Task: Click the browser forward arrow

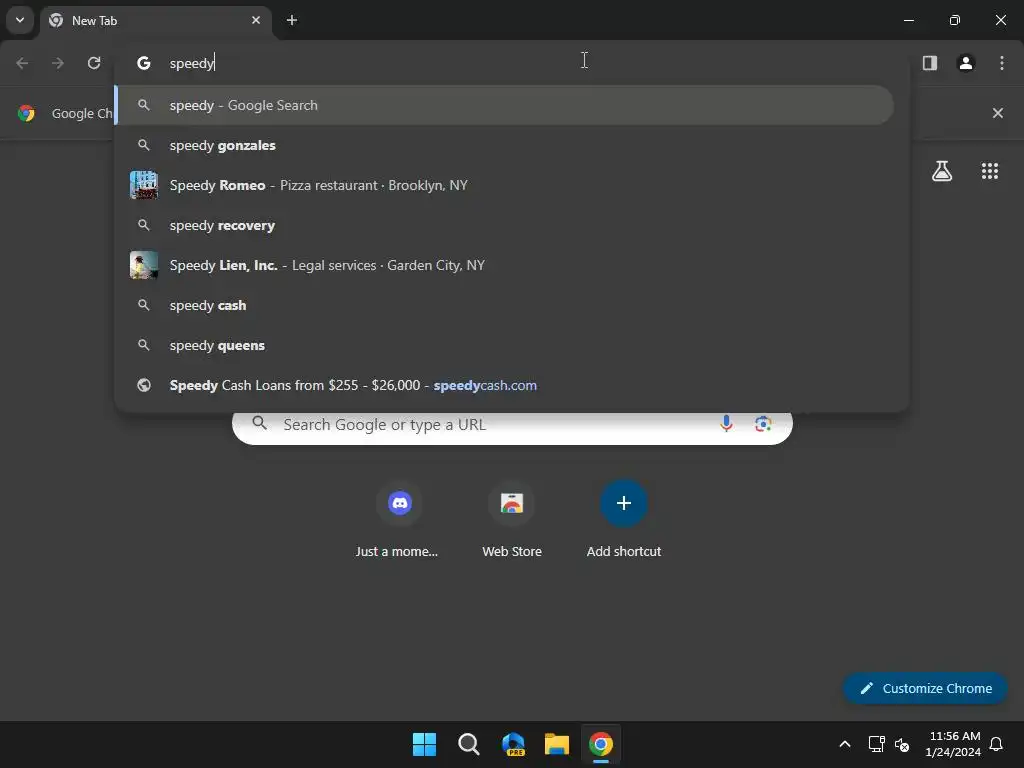Action: click(58, 63)
